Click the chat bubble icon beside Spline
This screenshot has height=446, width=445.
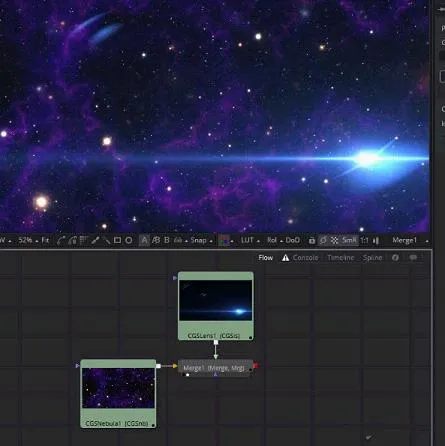point(413,258)
